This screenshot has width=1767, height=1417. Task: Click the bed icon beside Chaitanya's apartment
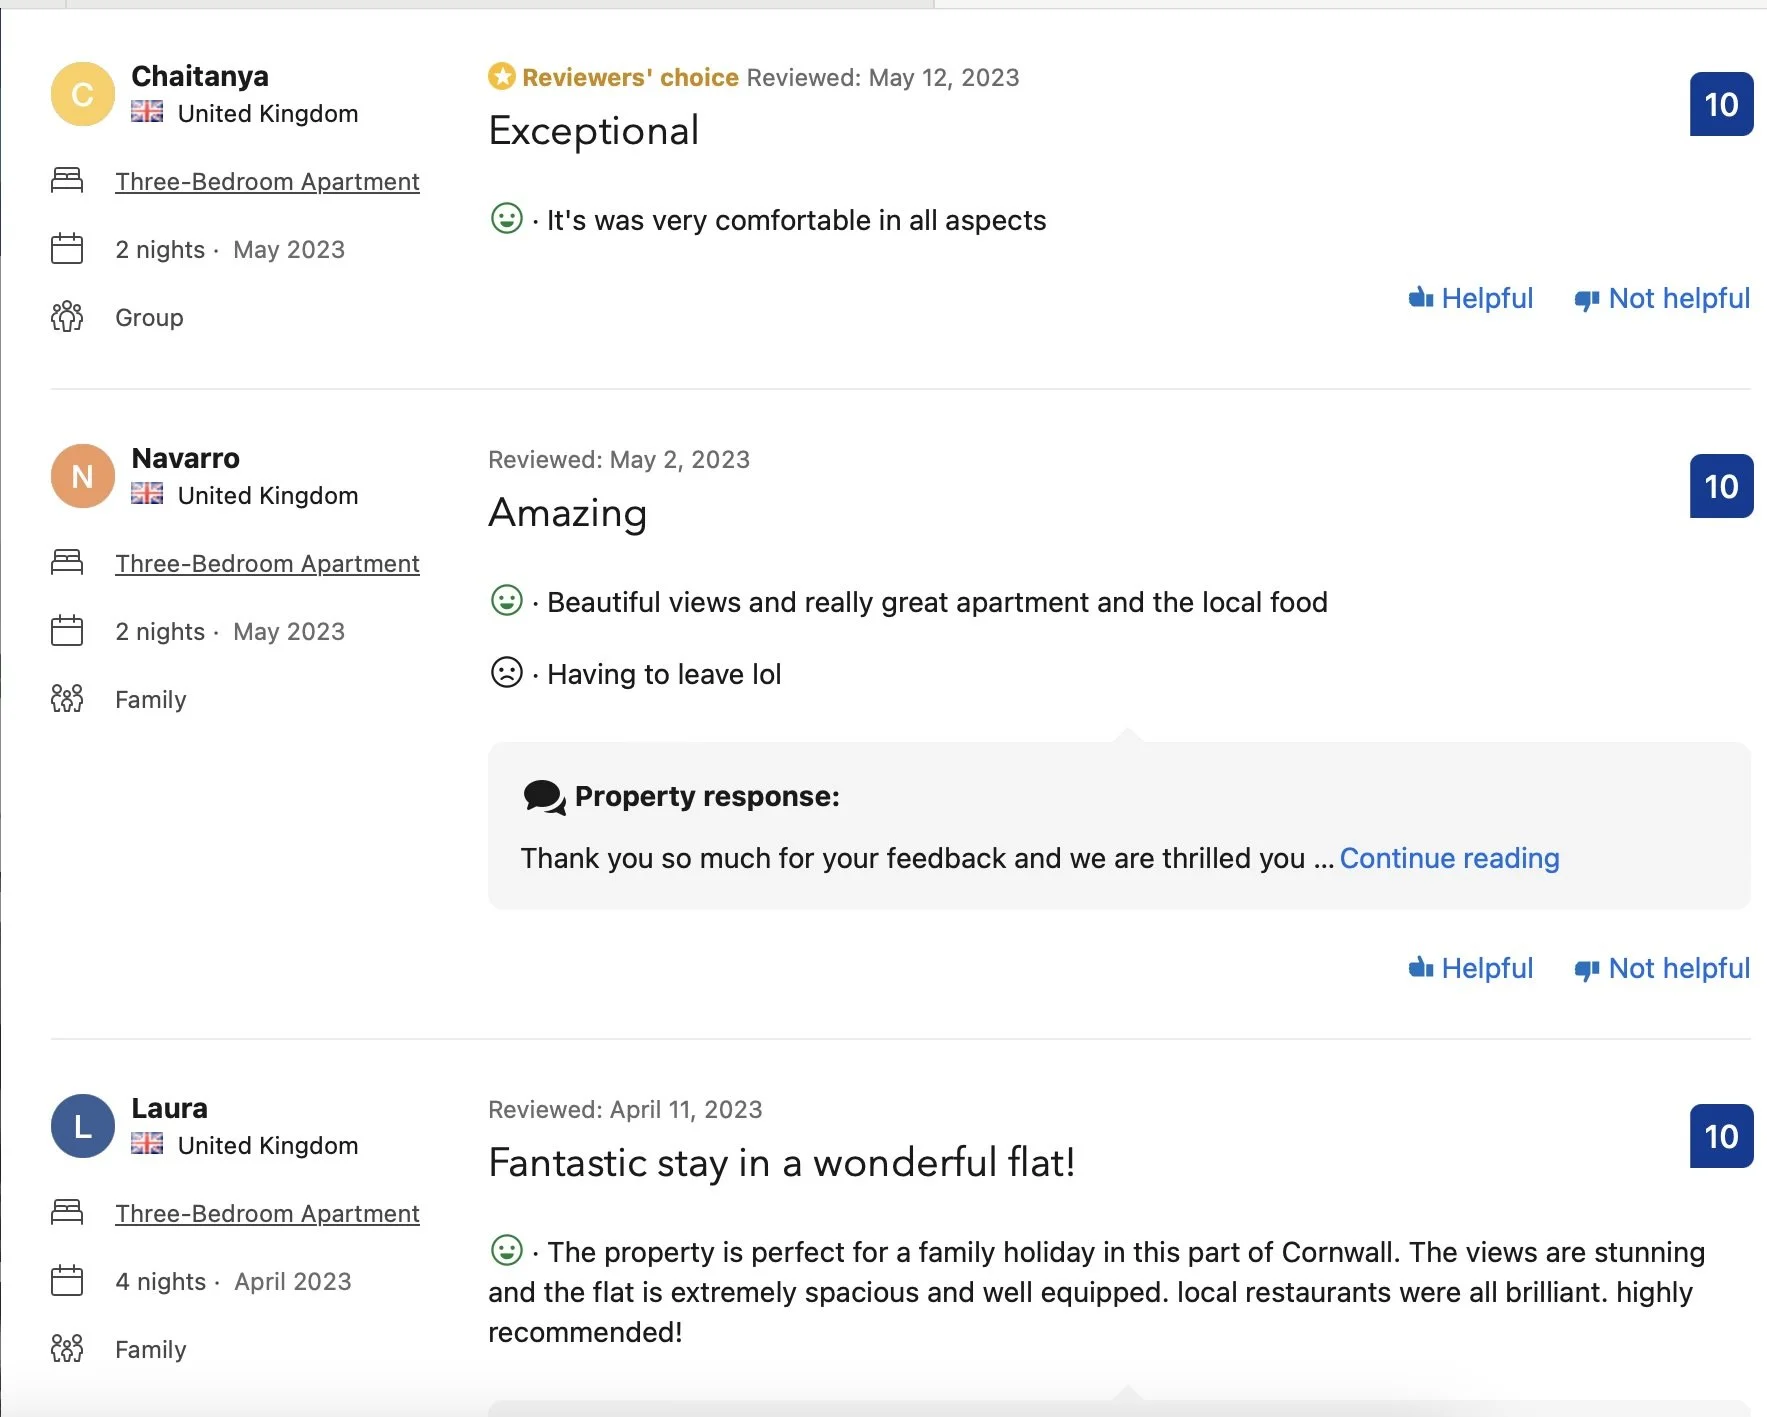67,181
